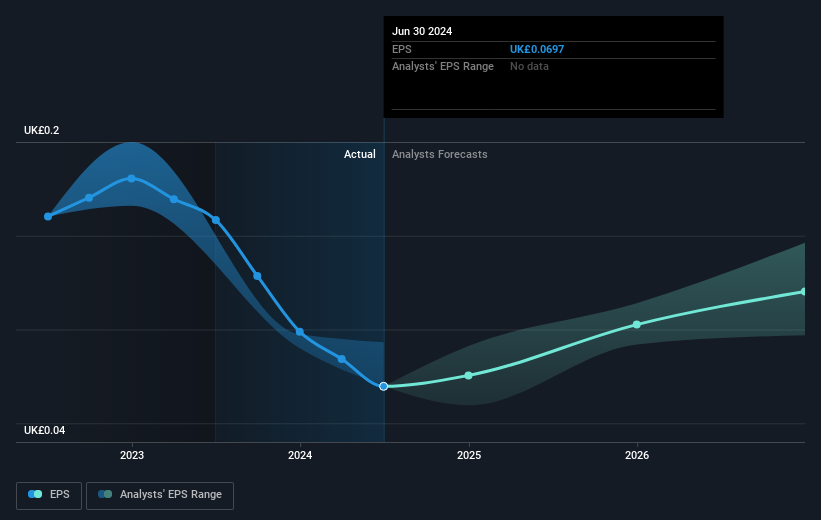Image resolution: width=821 pixels, height=520 pixels.
Task: Click the Analysts' EPS Range legend swatch
Action: click(105, 494)
